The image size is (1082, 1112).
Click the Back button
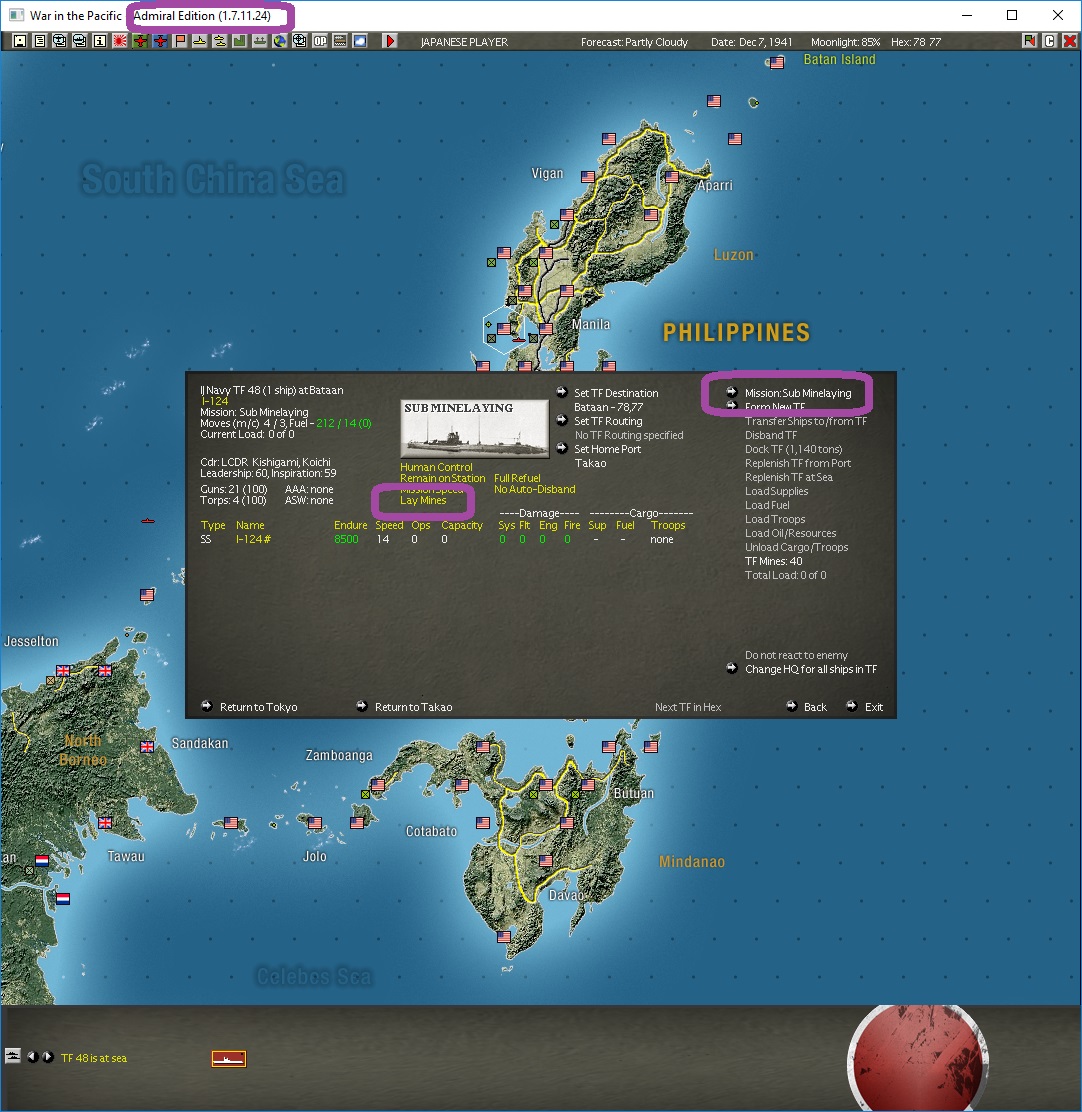tap(815, 707)
